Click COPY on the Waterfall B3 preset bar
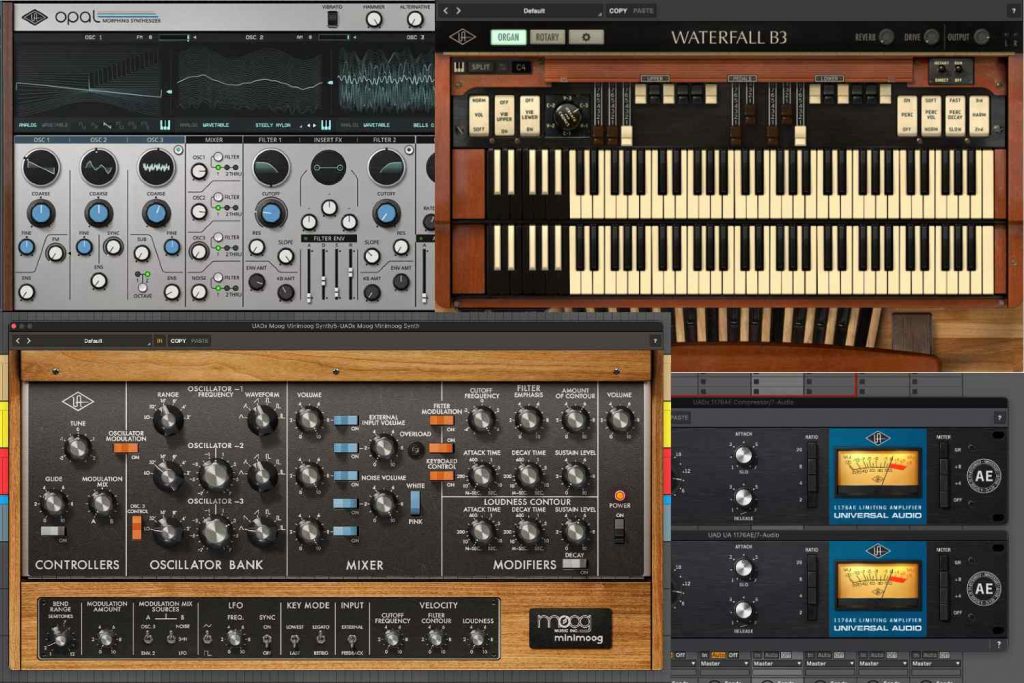The height and width of the screenshot is (683, 1024). (x=618, y=10)
